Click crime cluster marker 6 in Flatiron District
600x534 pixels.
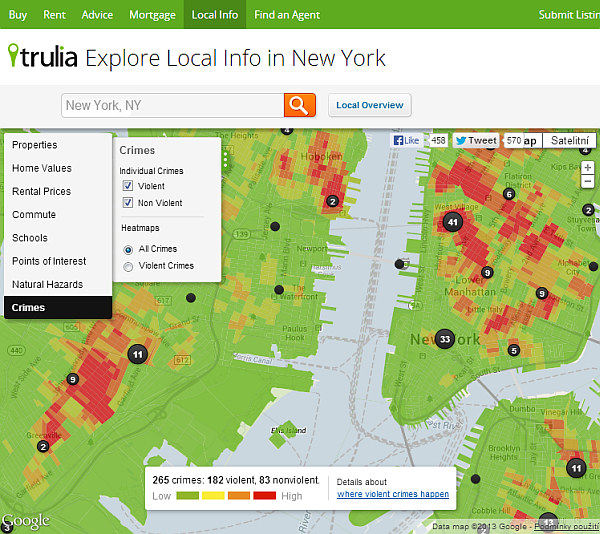coord(509,194)
